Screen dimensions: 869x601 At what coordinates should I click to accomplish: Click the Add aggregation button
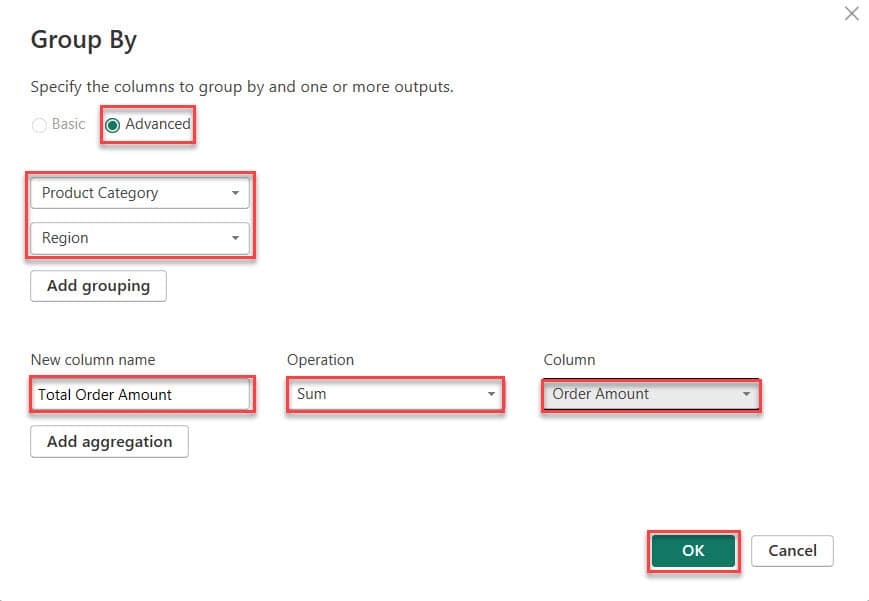pyautogui.click(x=109, y=442)
